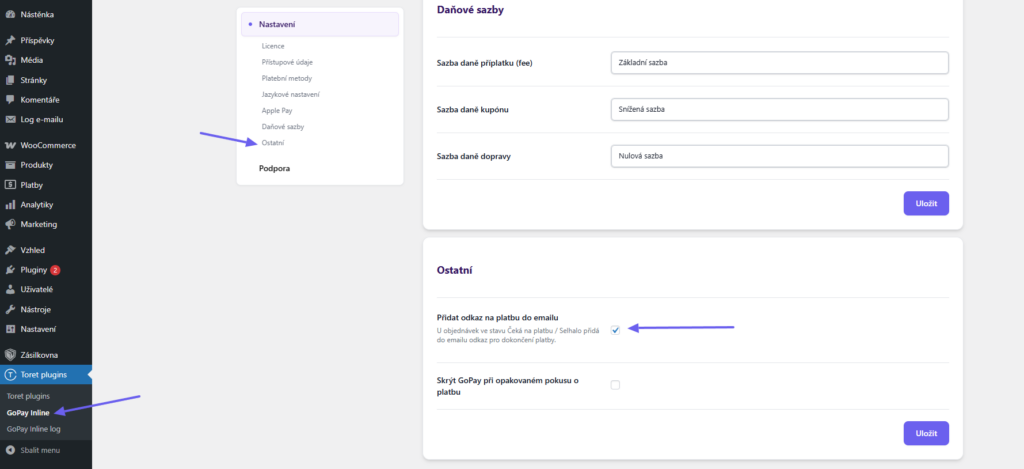Go to Licence settings section

(x=273, y=46)
